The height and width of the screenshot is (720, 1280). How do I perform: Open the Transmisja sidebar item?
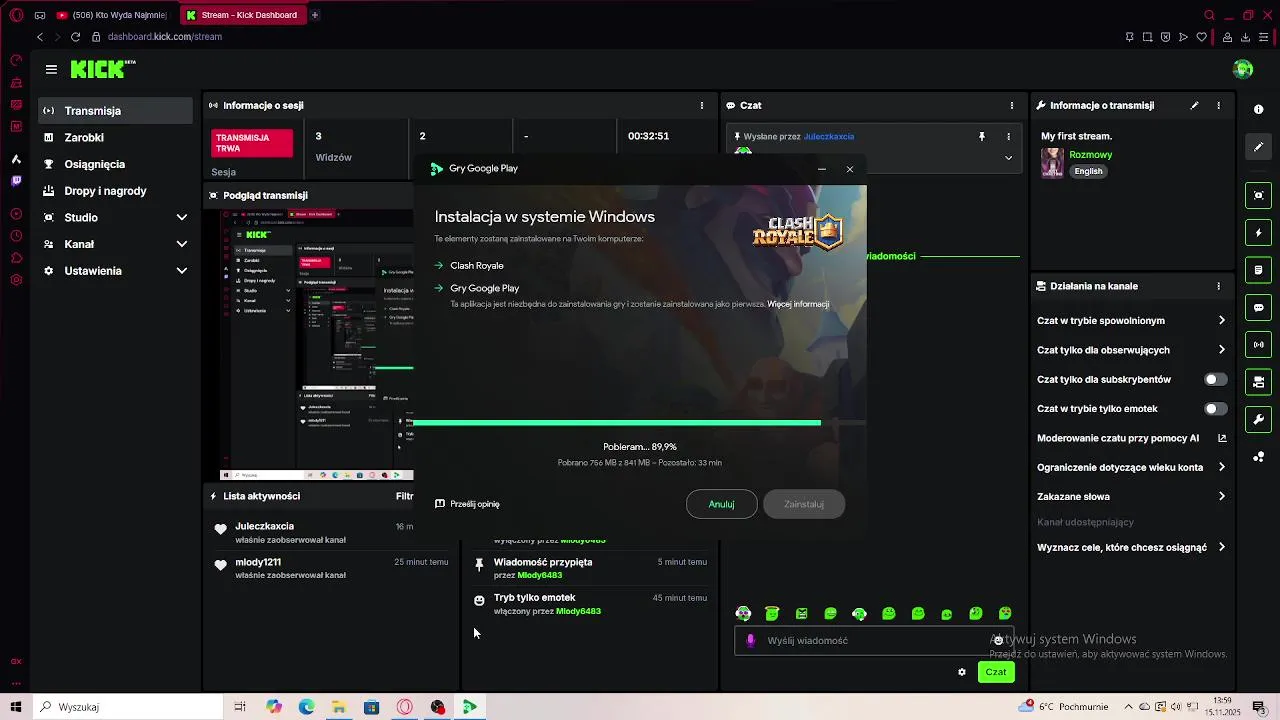115,111
